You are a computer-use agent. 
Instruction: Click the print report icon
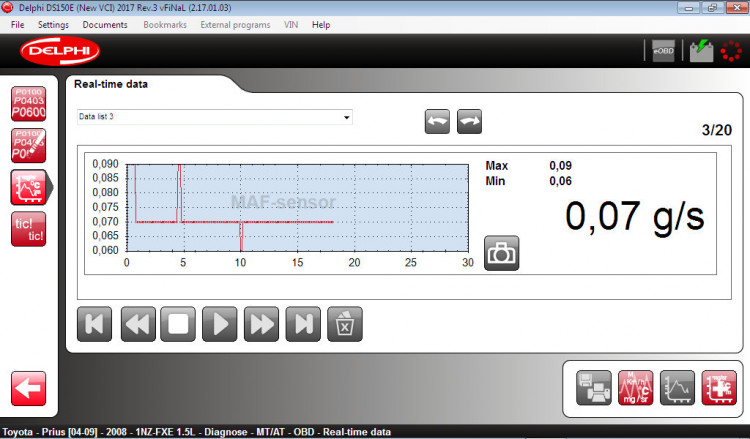tap(594, 386)
